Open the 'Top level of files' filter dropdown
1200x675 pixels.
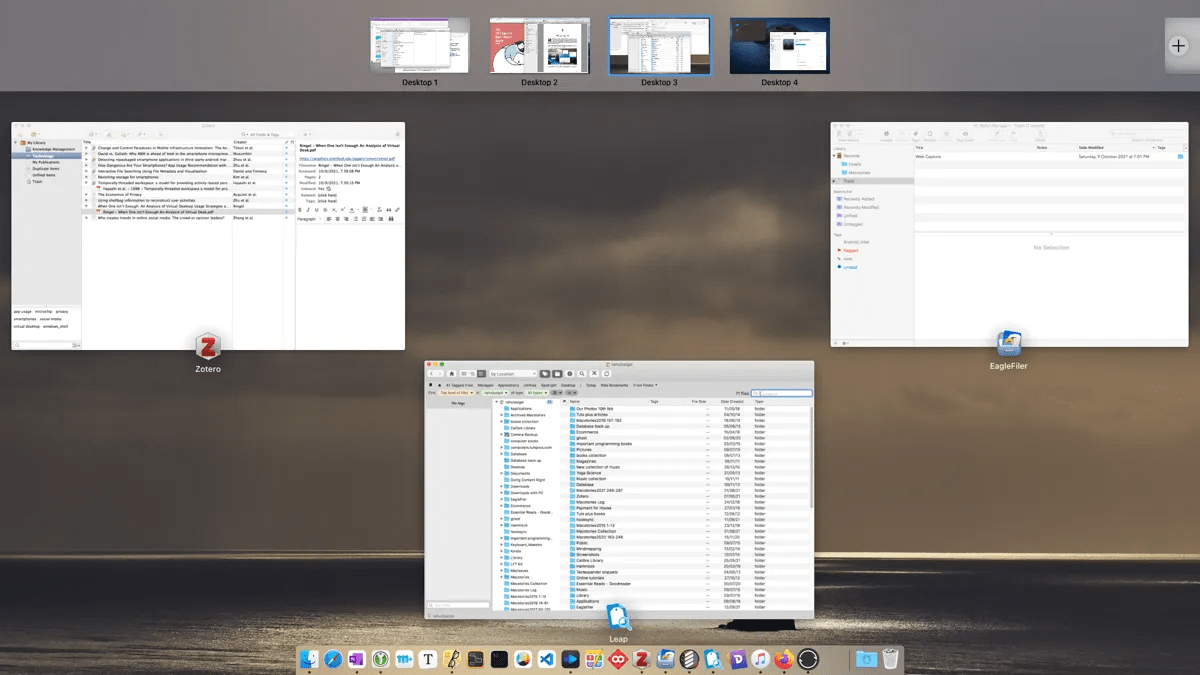(x=456, y=393)
